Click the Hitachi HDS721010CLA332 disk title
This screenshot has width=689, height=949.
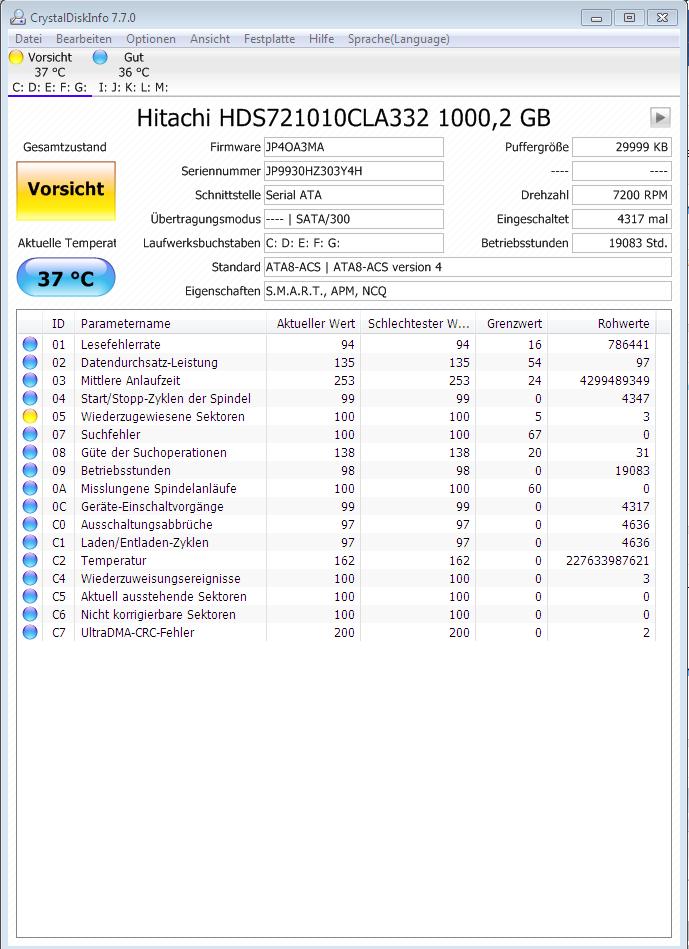click(x=343, y=118)
